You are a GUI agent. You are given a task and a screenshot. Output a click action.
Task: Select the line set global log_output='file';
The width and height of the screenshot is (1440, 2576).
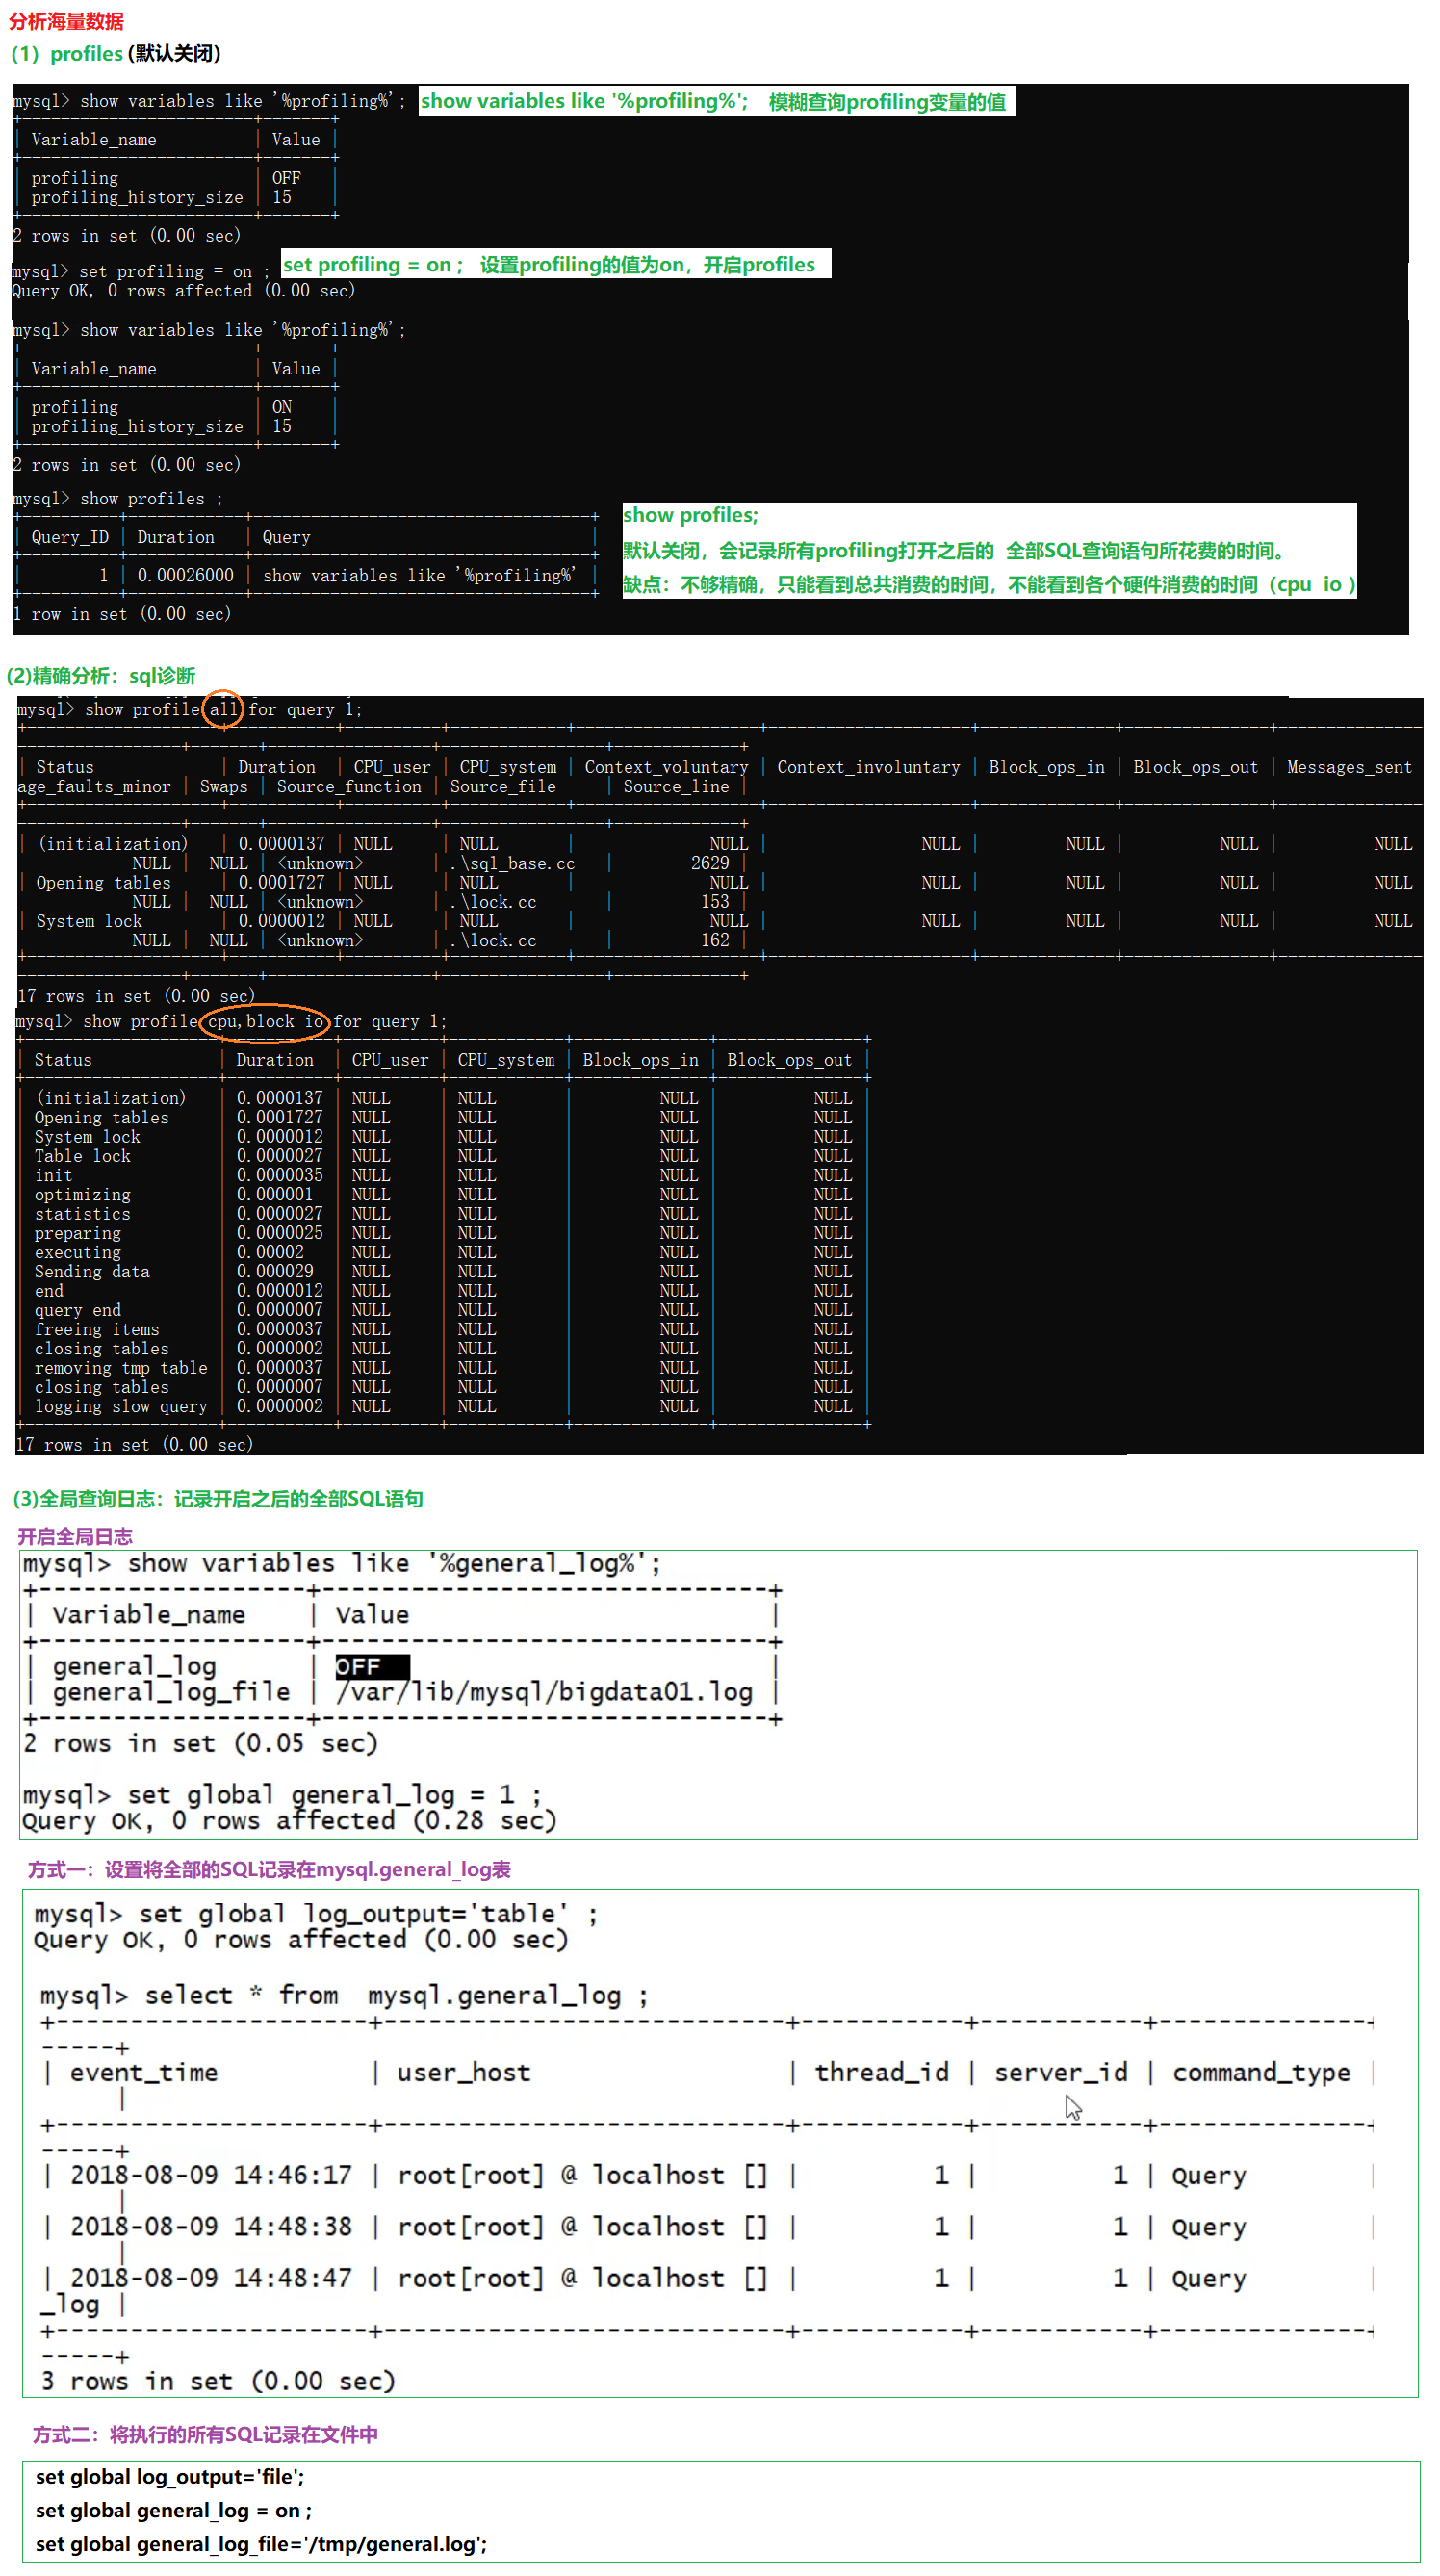(x=170, y=2477)
